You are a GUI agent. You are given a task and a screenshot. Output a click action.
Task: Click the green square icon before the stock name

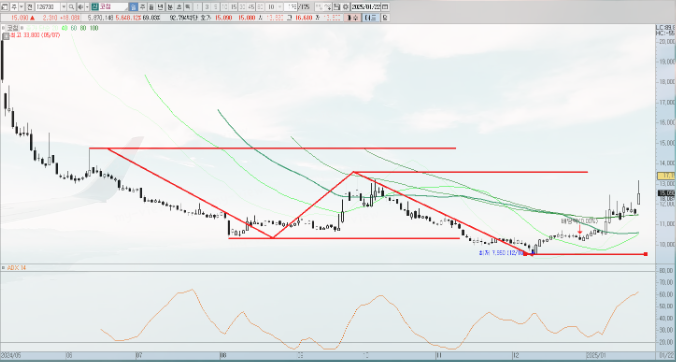pos(95,6)
